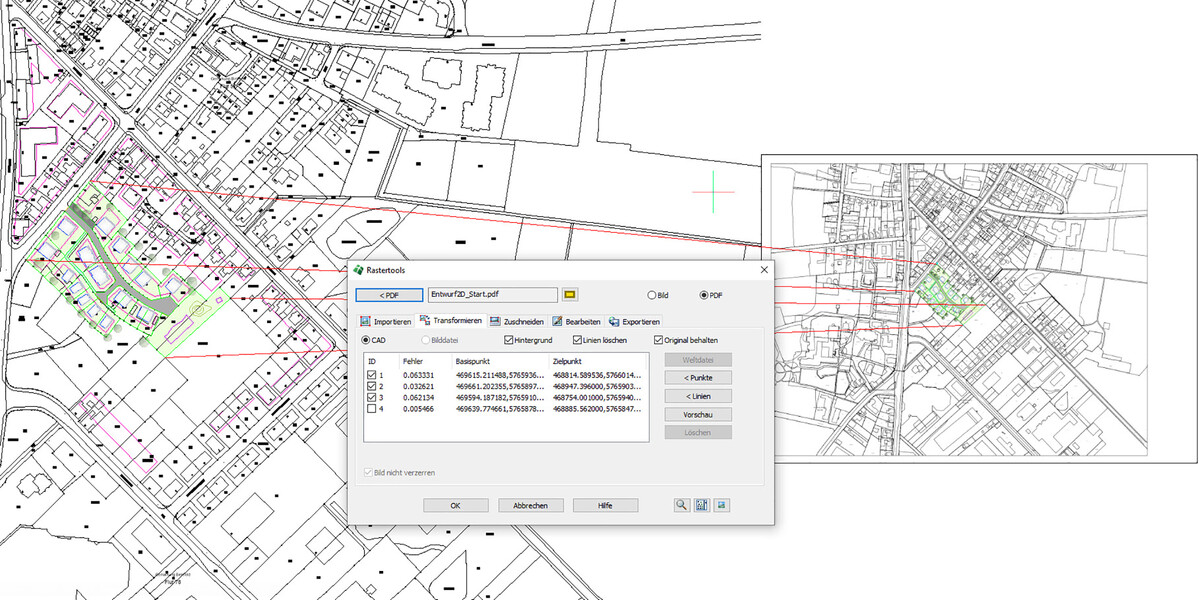This screenshot has height=600, width=1199.
Task: Click the green crosshair cursor on the map
Action: point(713,191)
